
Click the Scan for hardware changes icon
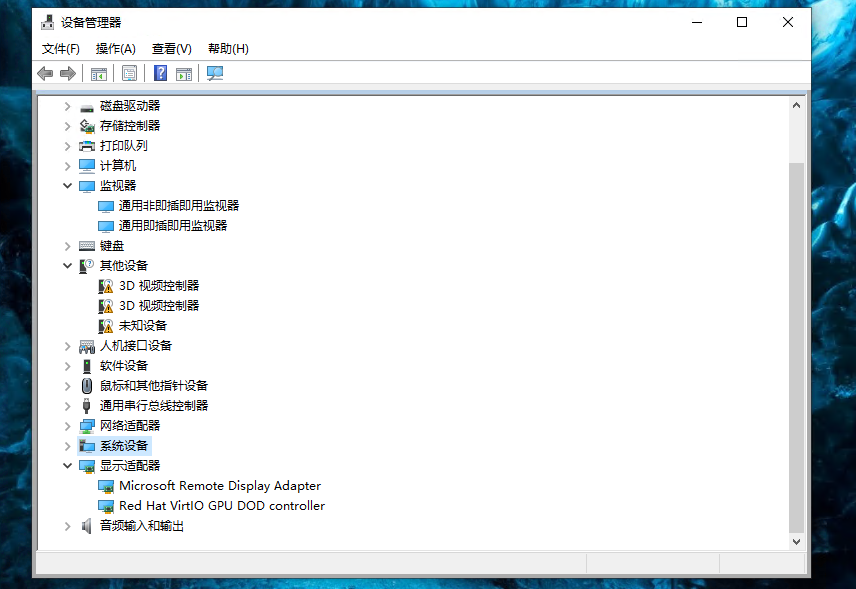215,73
